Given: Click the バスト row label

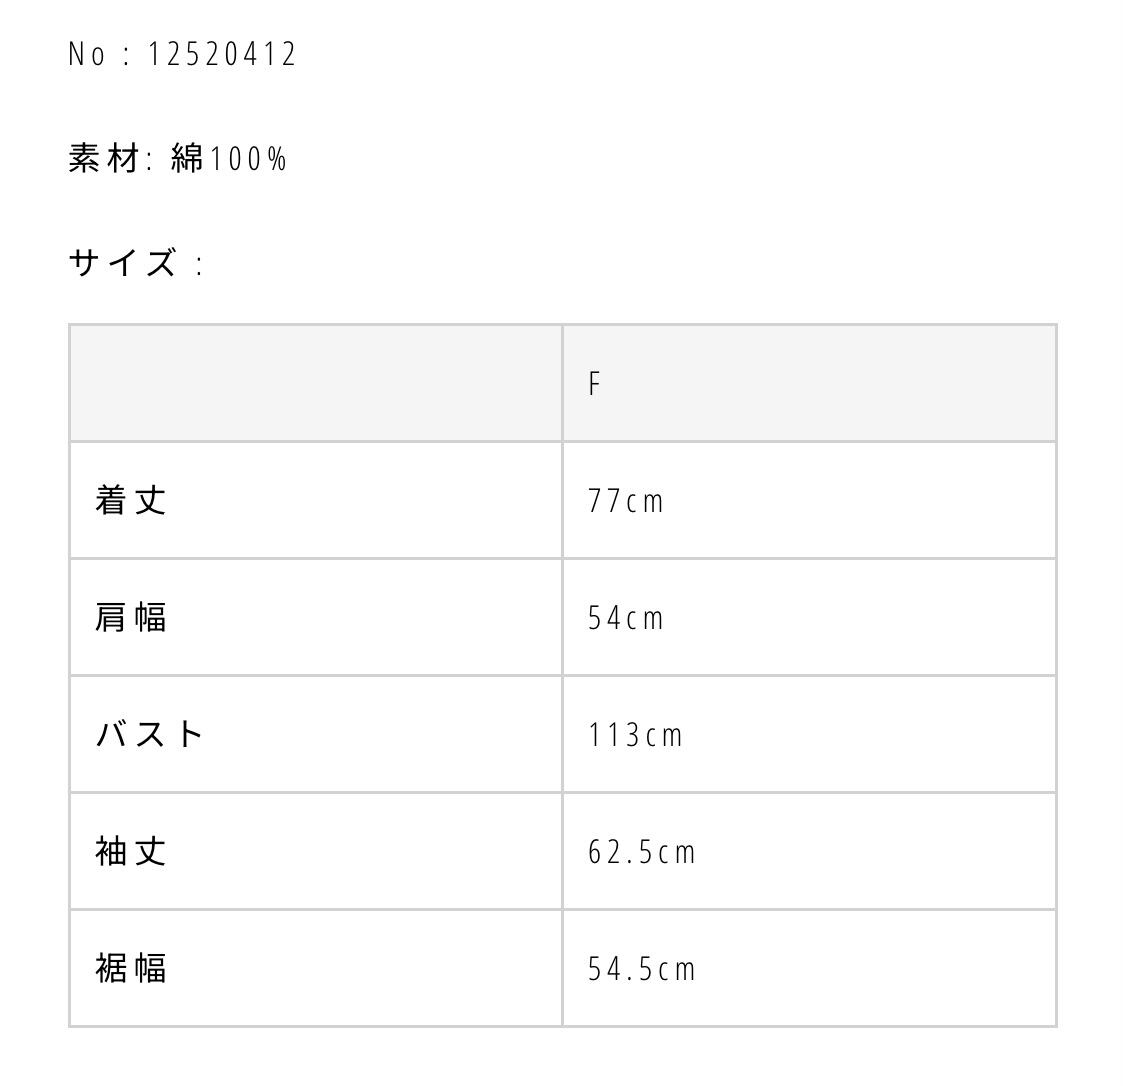Looking at the screenshot, I should (x=150, y=734).
